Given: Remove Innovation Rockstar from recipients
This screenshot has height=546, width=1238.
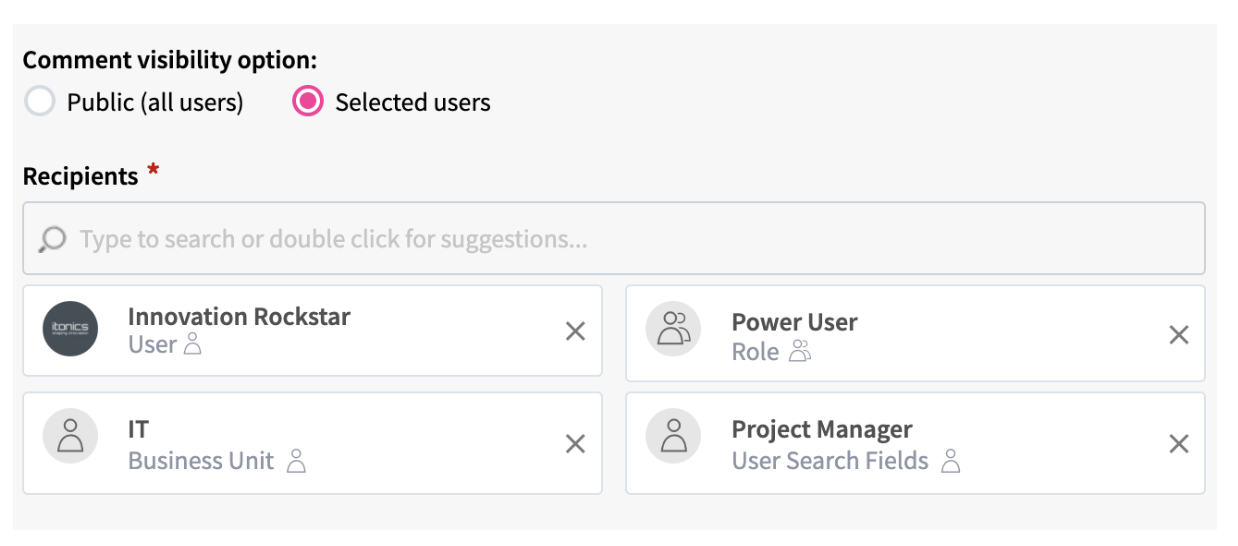Looking at the screenshot, I should click(x=575, y=331).
